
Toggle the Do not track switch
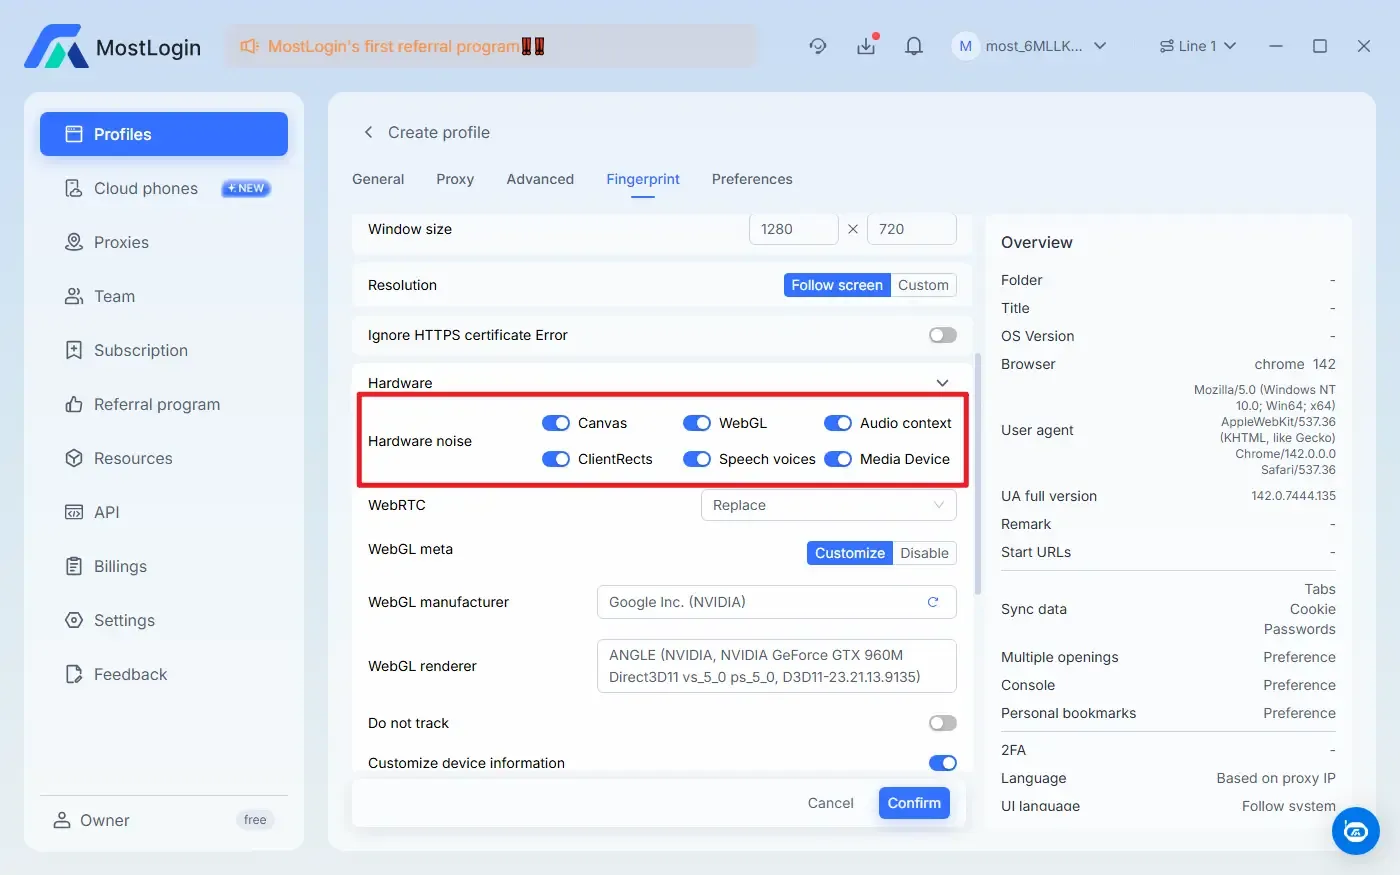point(942,723)
